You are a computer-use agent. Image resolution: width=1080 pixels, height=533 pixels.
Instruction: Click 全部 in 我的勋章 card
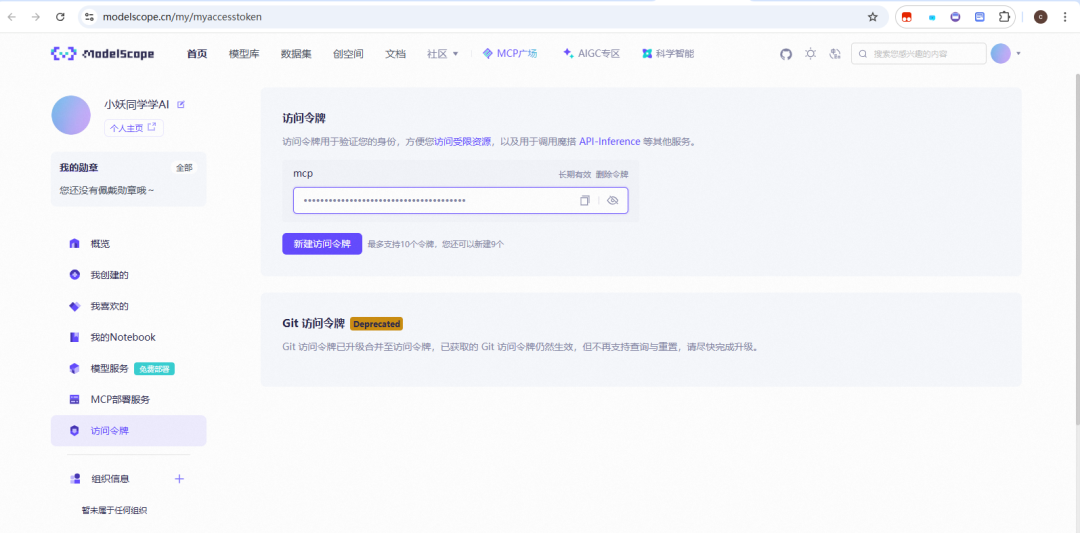tap(184, 167)
